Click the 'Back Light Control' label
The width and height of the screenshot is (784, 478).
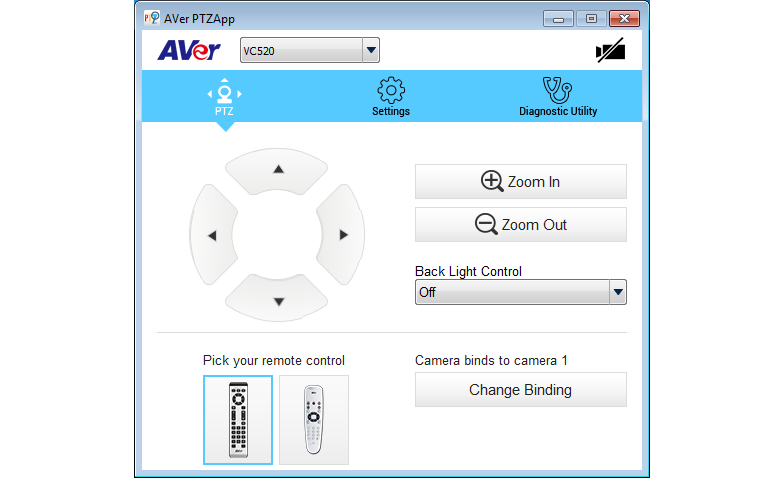click(x=468, y=272)
